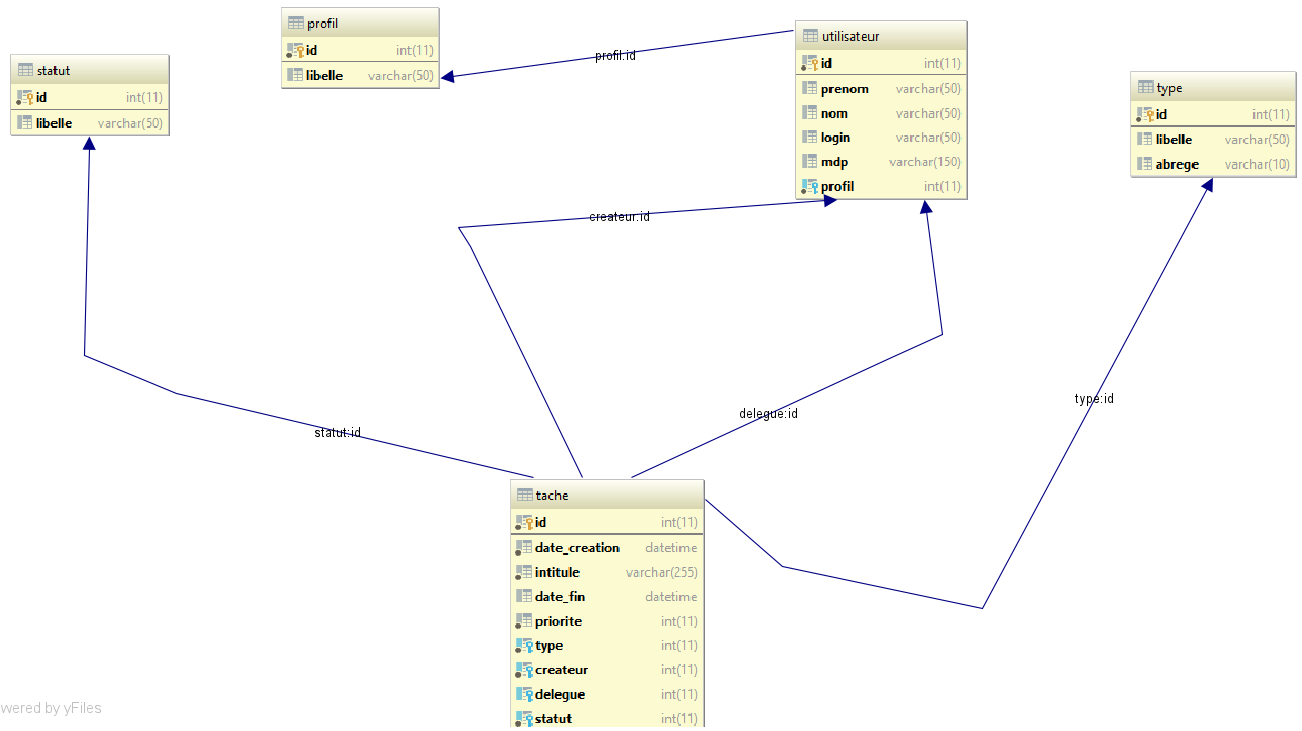Viewport: 1302px width, 731px height.
Task: Click the utilisateur table header icon
Action: point(810,37)
